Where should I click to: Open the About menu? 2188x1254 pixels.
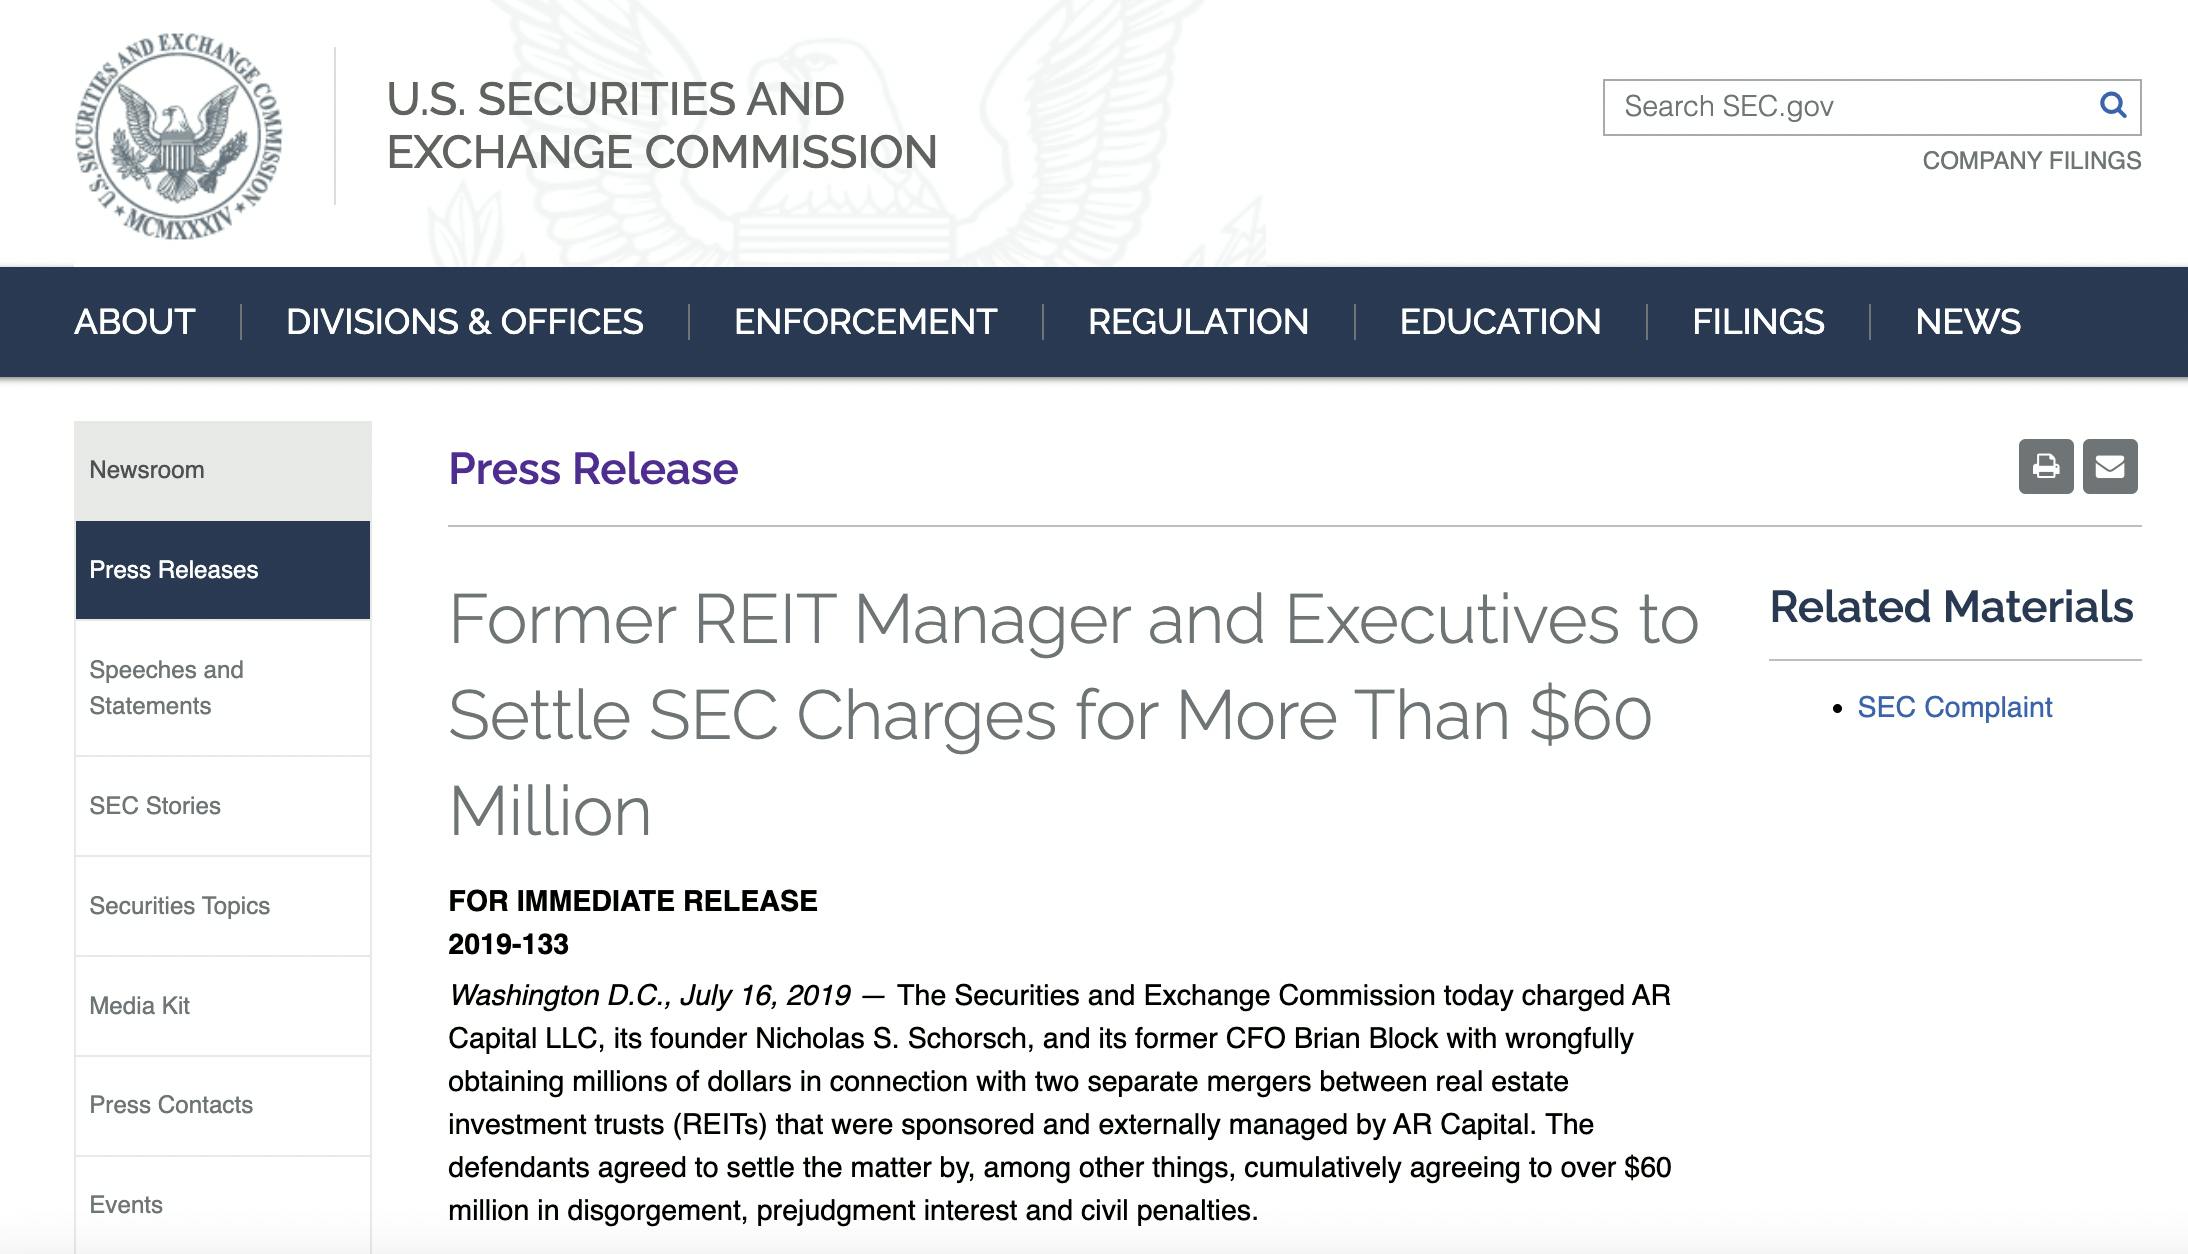(135, 322)
